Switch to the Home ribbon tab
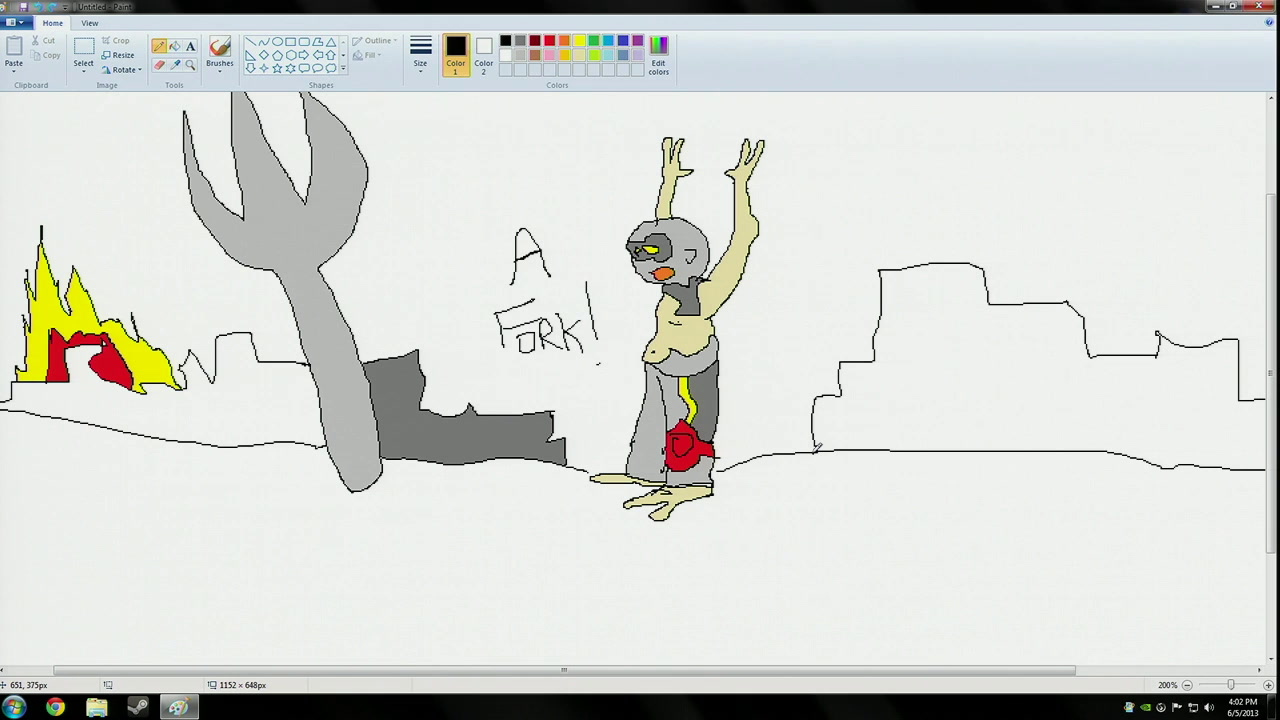Image resolution: width=1280 pixels, height=720 pixels. click(x=52, y=23)
